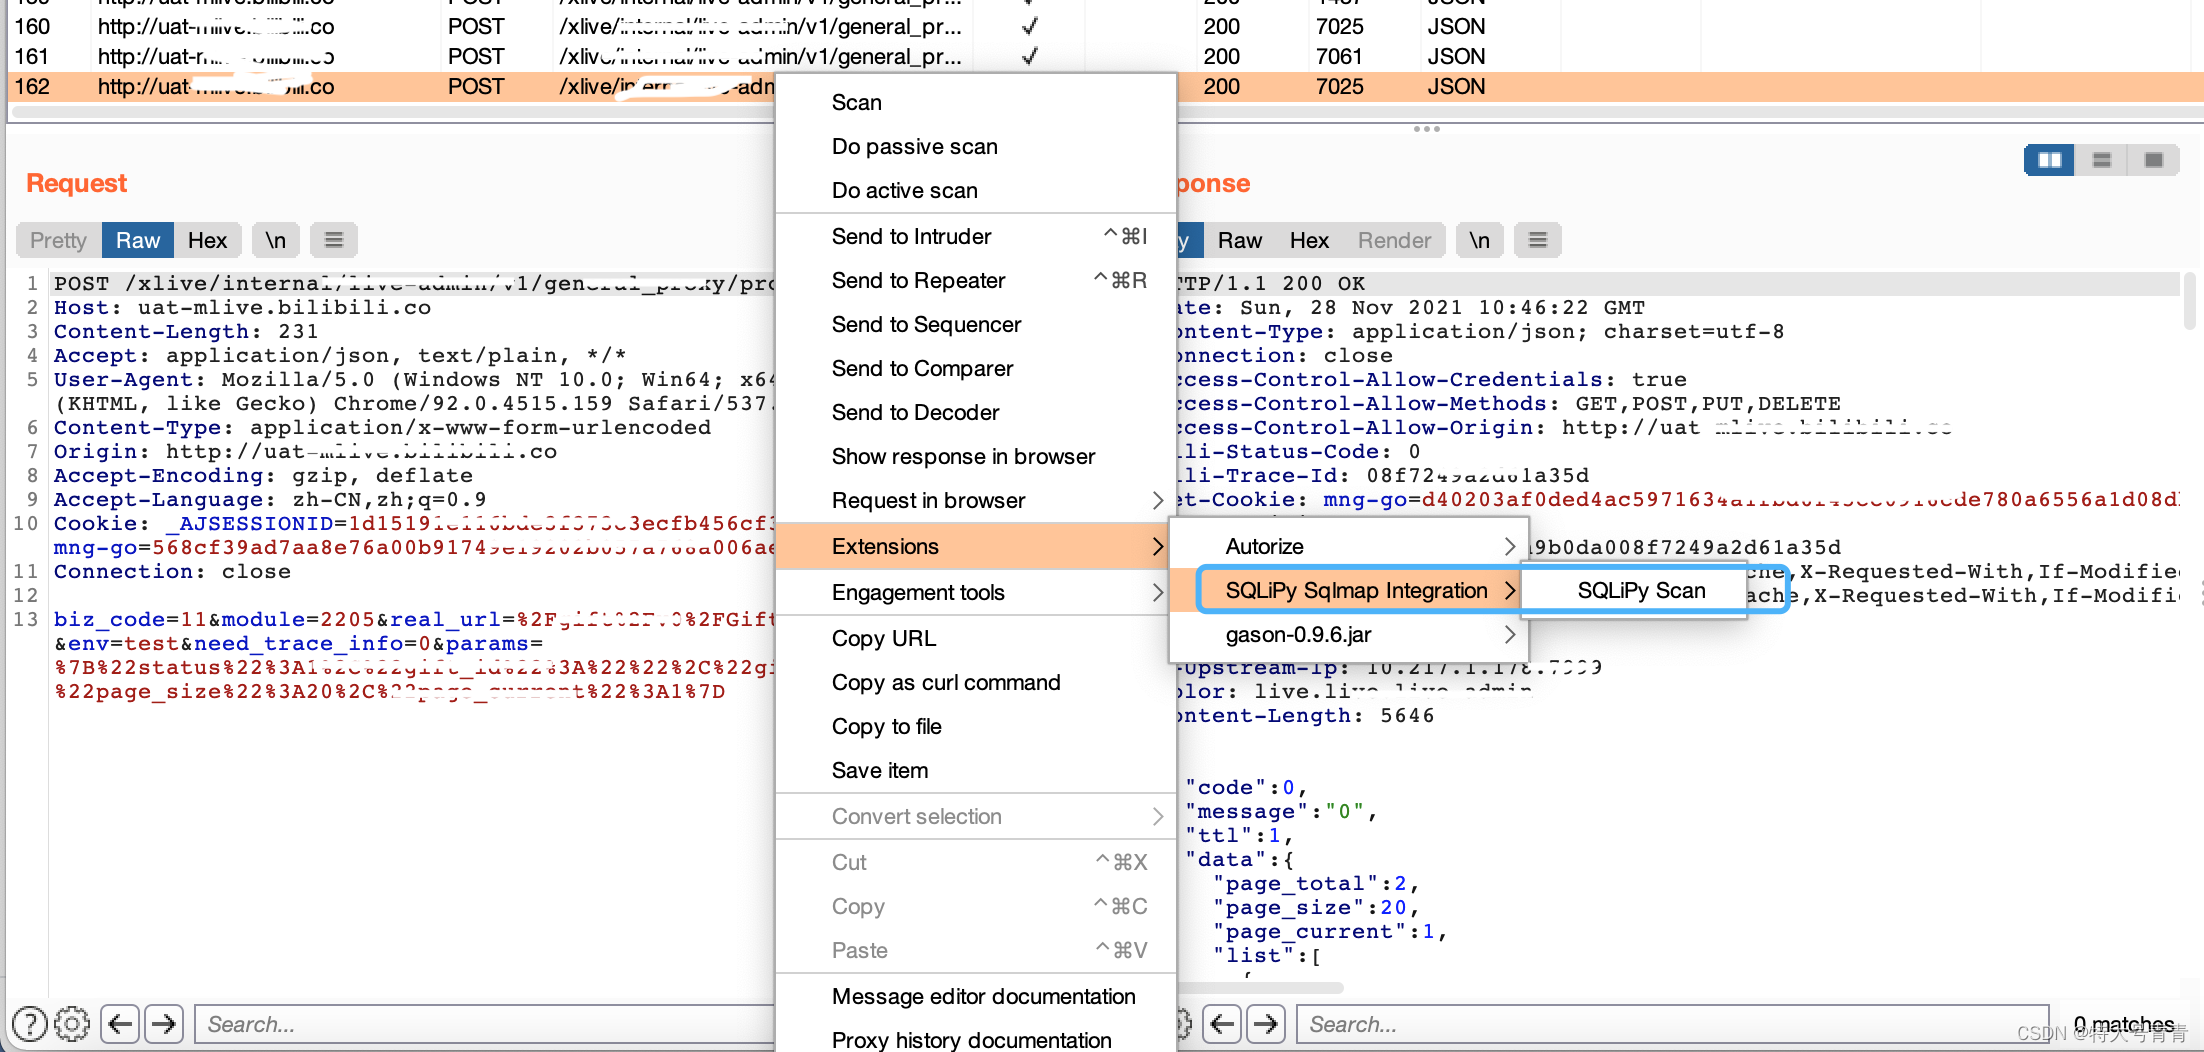Screen dimensions: 2204x1052
Task: Open Proxy history documentation
Action: click(975, 1040)
